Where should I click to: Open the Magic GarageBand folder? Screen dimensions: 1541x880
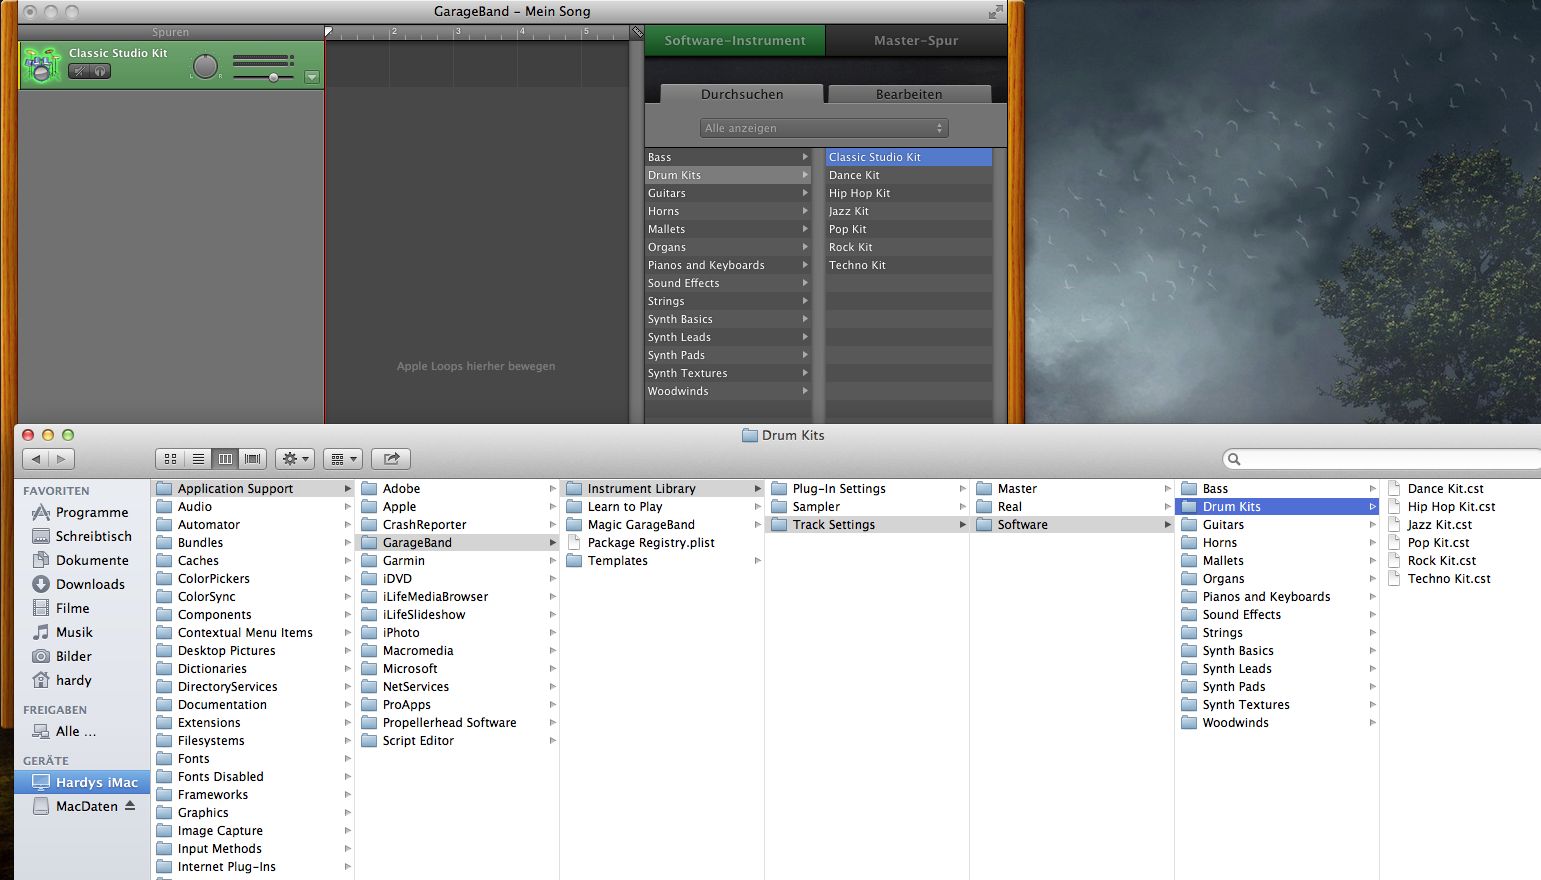tap(663, 525)
